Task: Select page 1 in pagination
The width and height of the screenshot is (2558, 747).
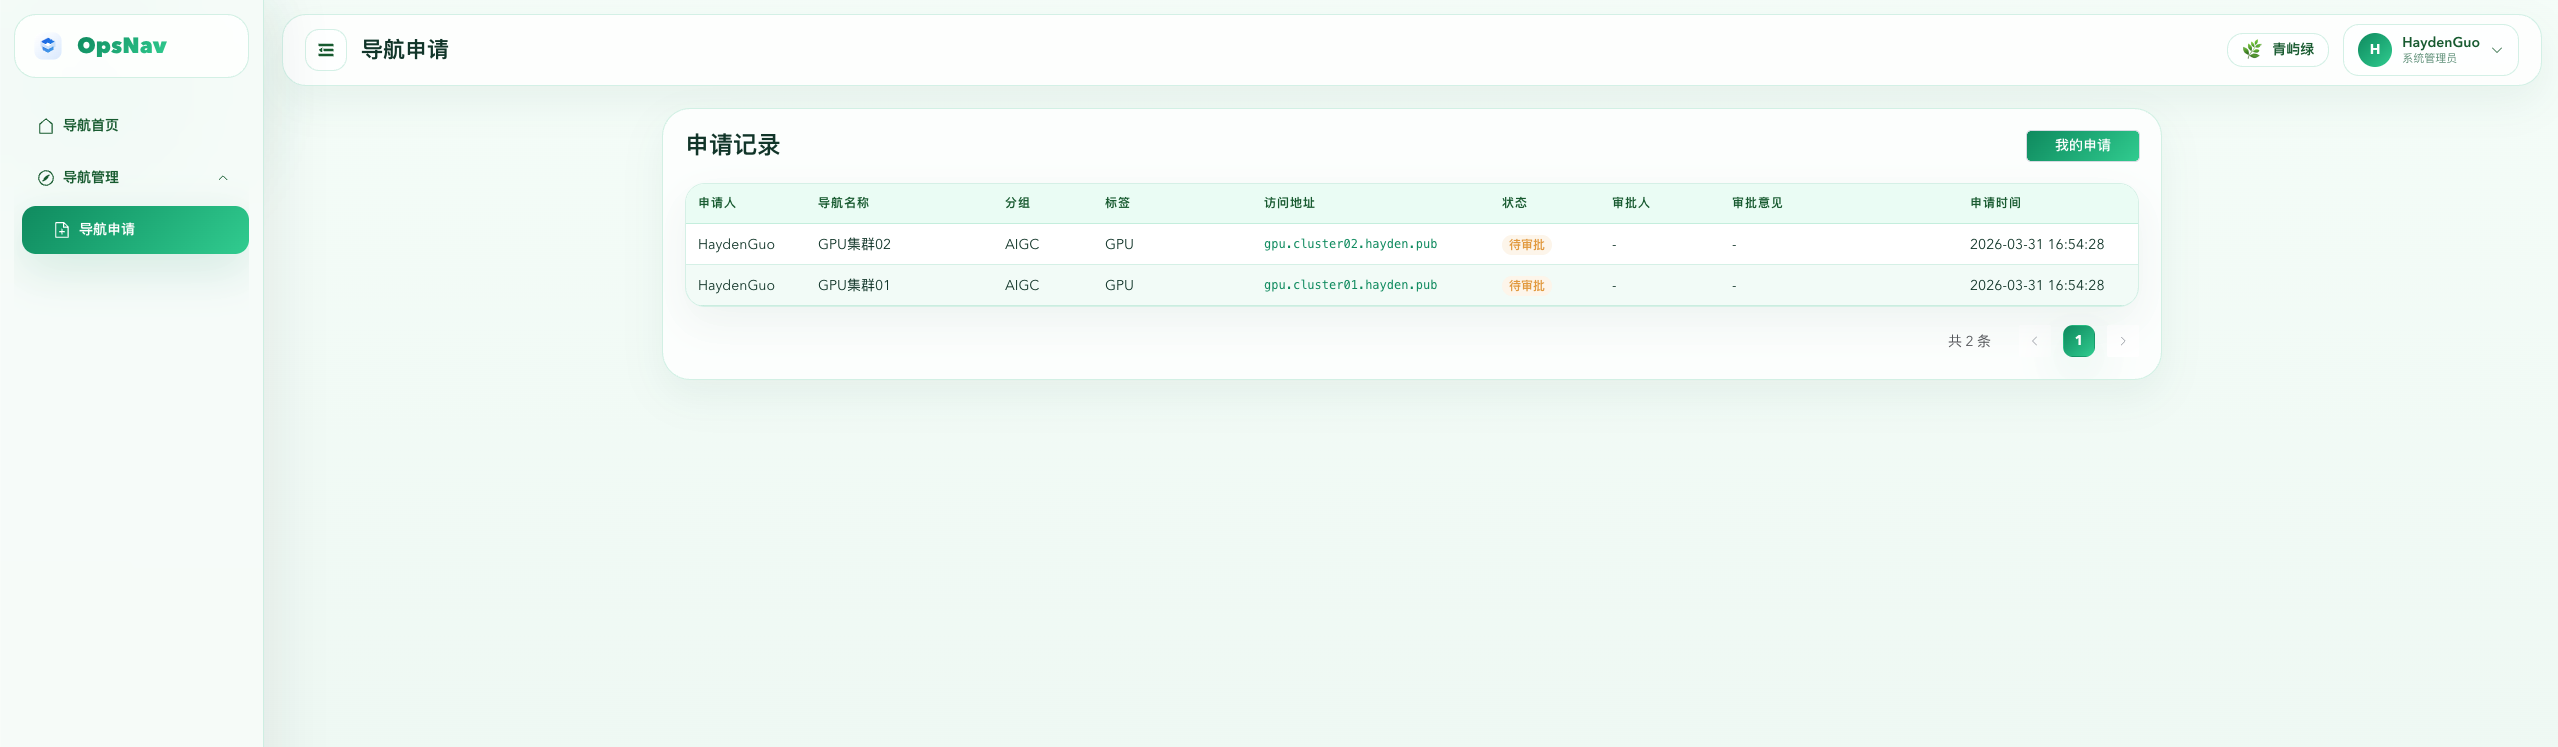Action: pos(2078,341)
